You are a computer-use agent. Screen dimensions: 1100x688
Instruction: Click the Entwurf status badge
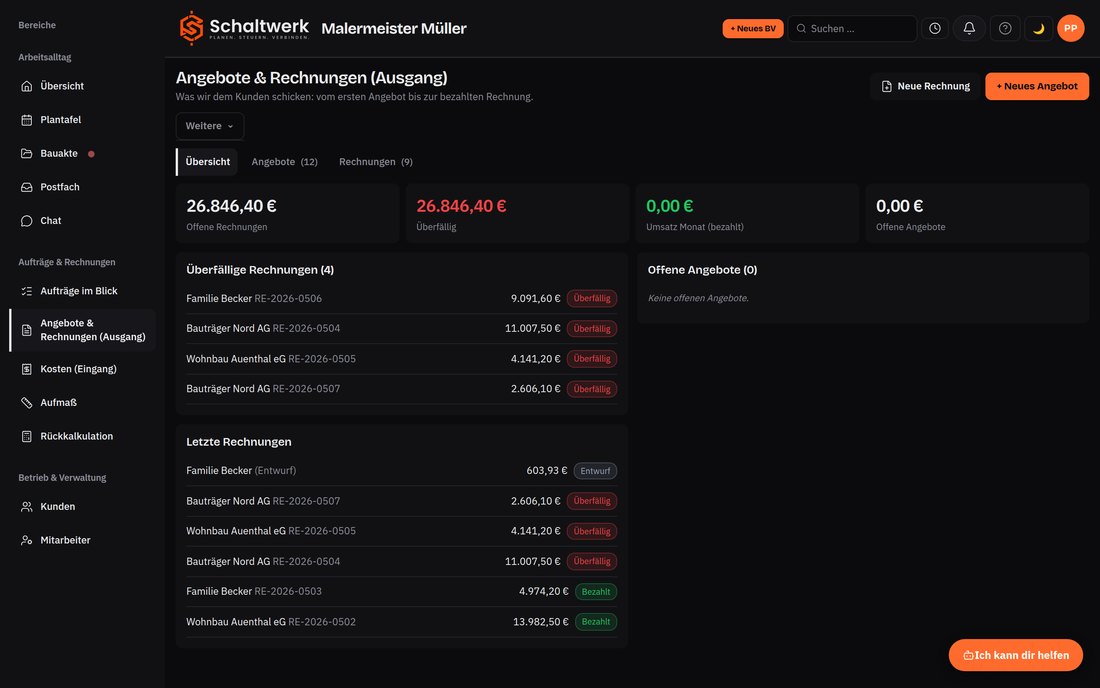coord(595,471)
